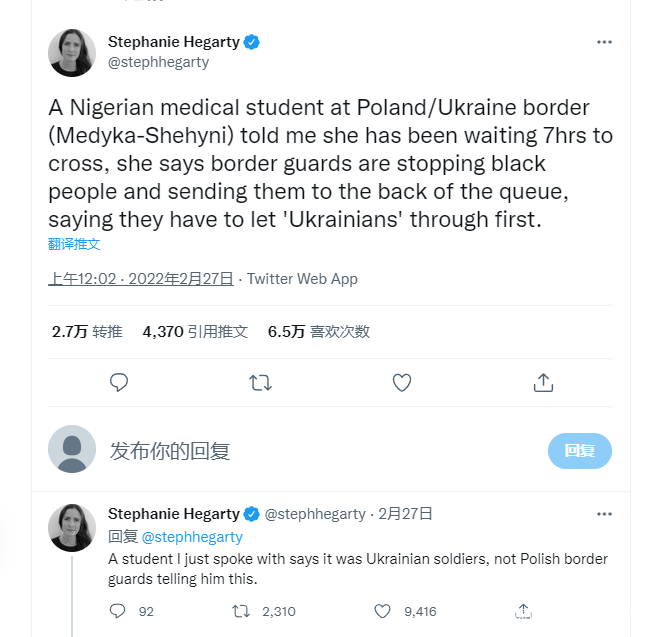Click the retweet icon on main tweet
This screenshot has width=651, height=637.
click(x=260, y=382)
